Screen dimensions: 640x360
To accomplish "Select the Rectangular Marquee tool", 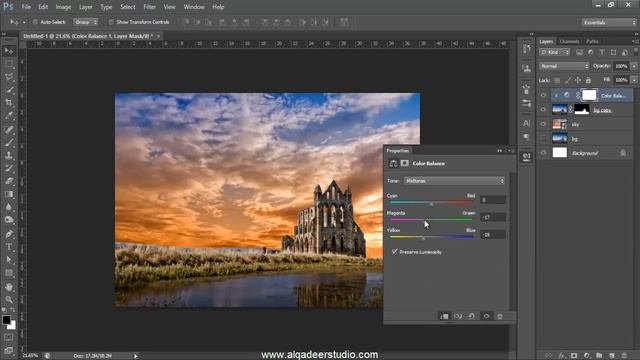I will coord(9,64).
